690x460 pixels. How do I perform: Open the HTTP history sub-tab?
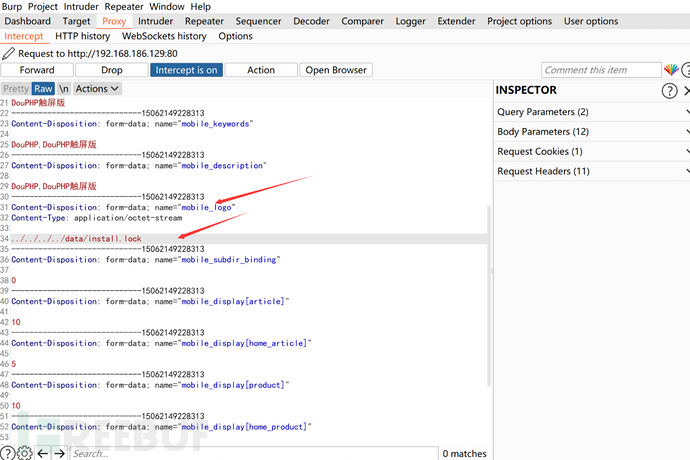tap(82, 36)
